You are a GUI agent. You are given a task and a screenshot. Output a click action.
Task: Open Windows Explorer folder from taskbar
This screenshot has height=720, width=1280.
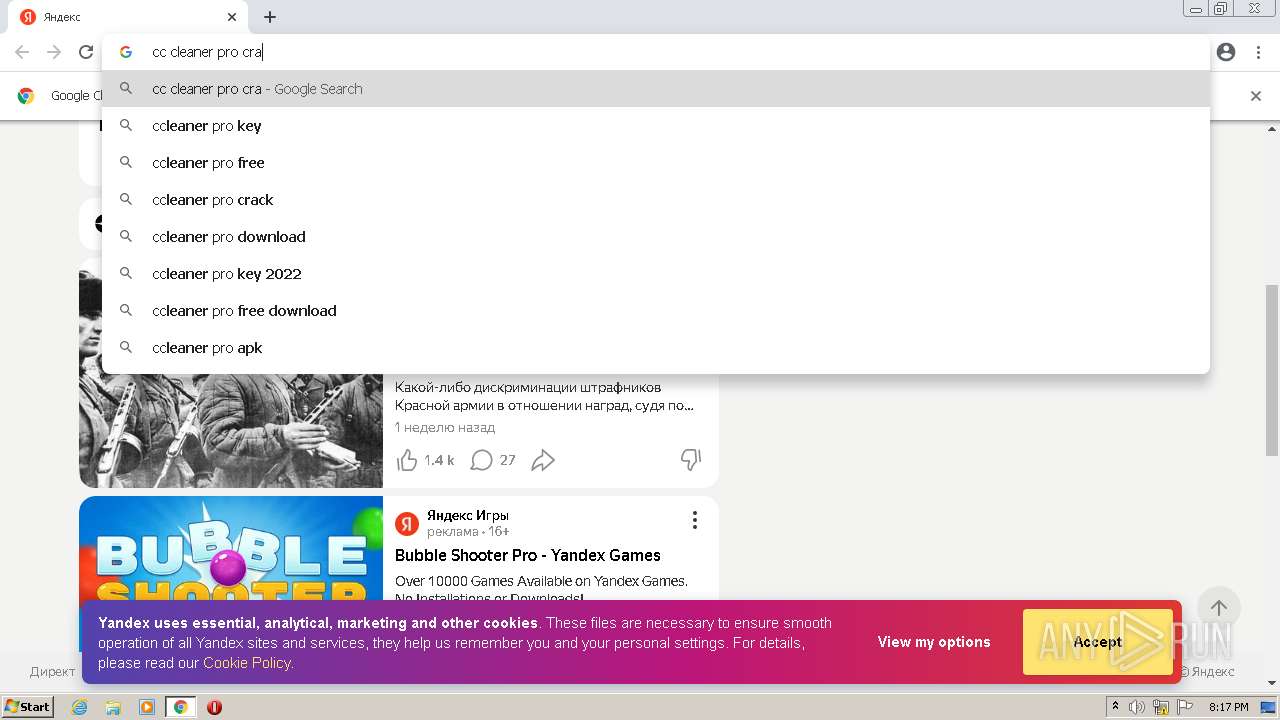coord(113,707)
